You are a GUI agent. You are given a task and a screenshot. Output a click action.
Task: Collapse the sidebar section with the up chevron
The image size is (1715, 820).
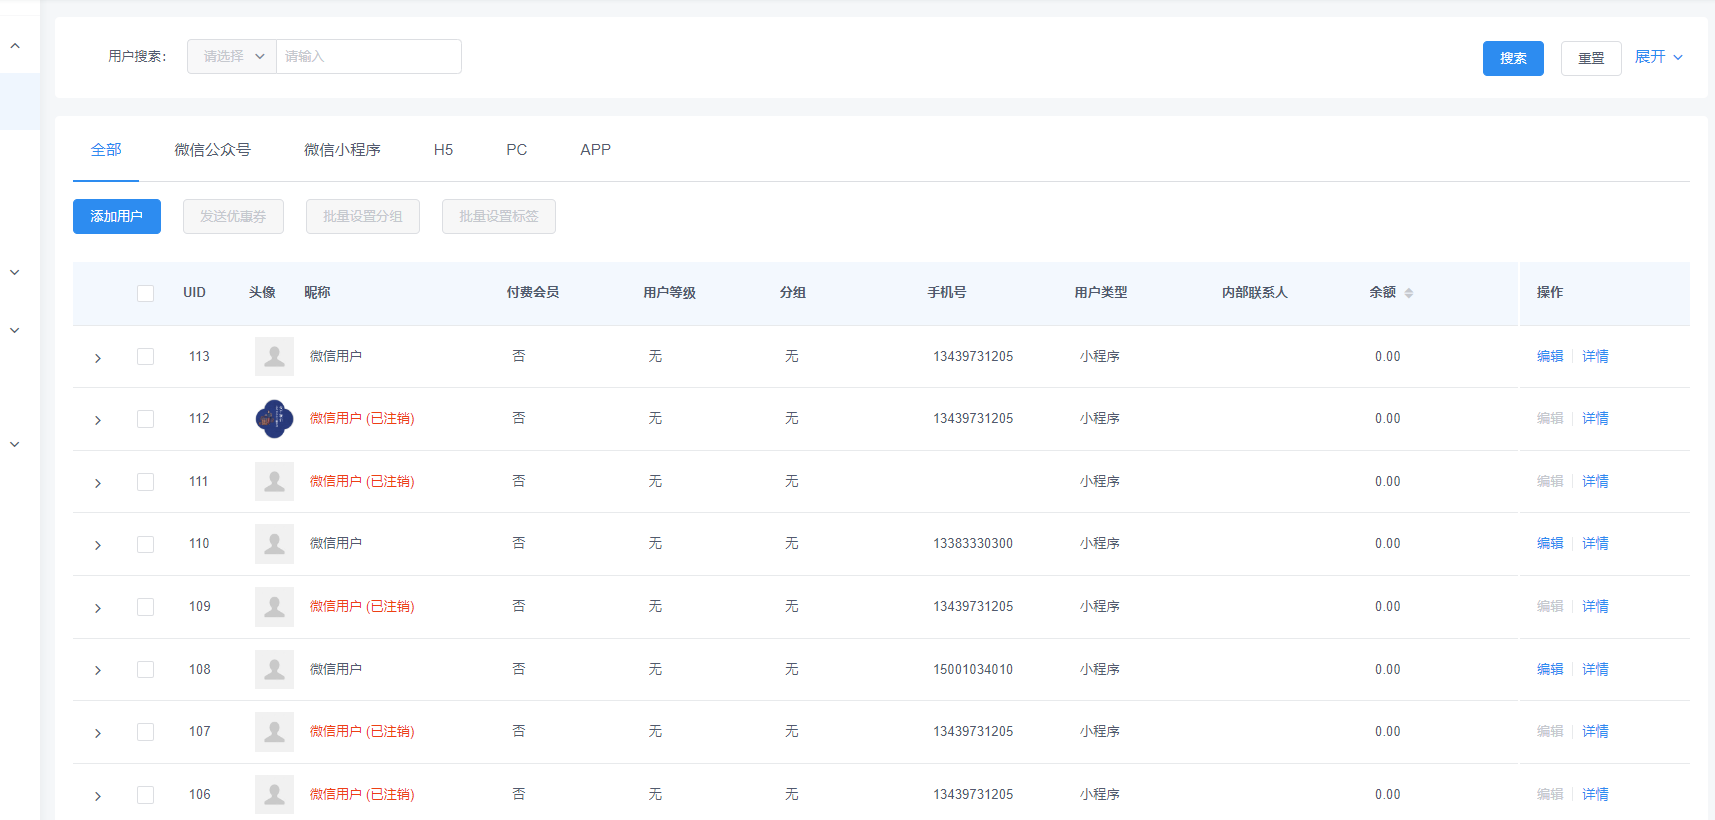click(15, 46)
